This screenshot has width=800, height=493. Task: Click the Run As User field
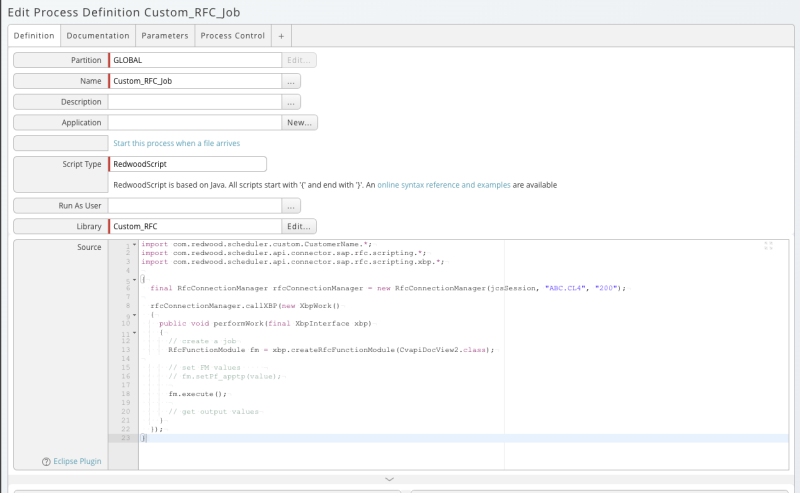pyautogui.click(x=195, y=206)
